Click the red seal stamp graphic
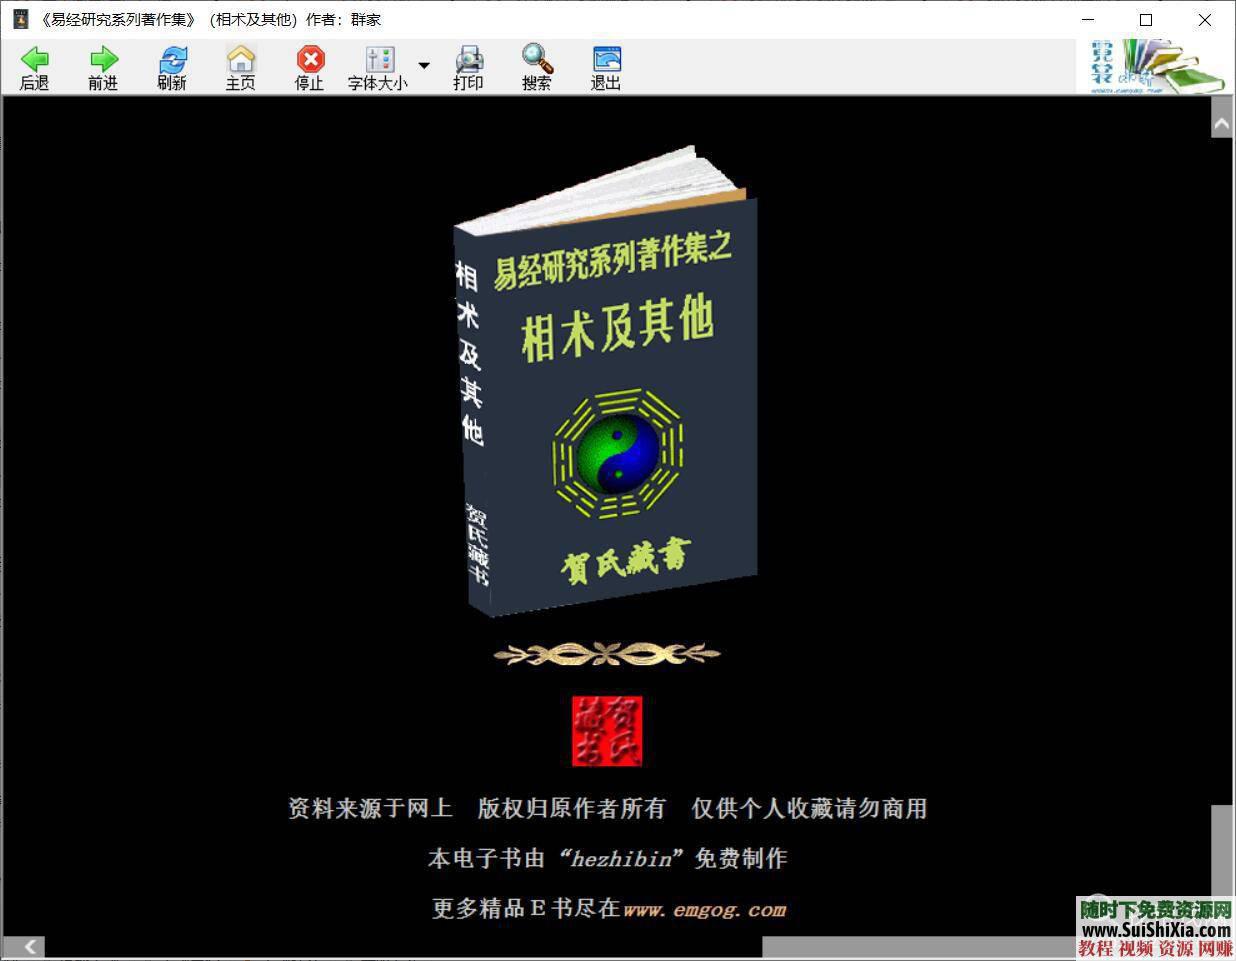Screen dimensions: 1236x961 tap(607, 731)
